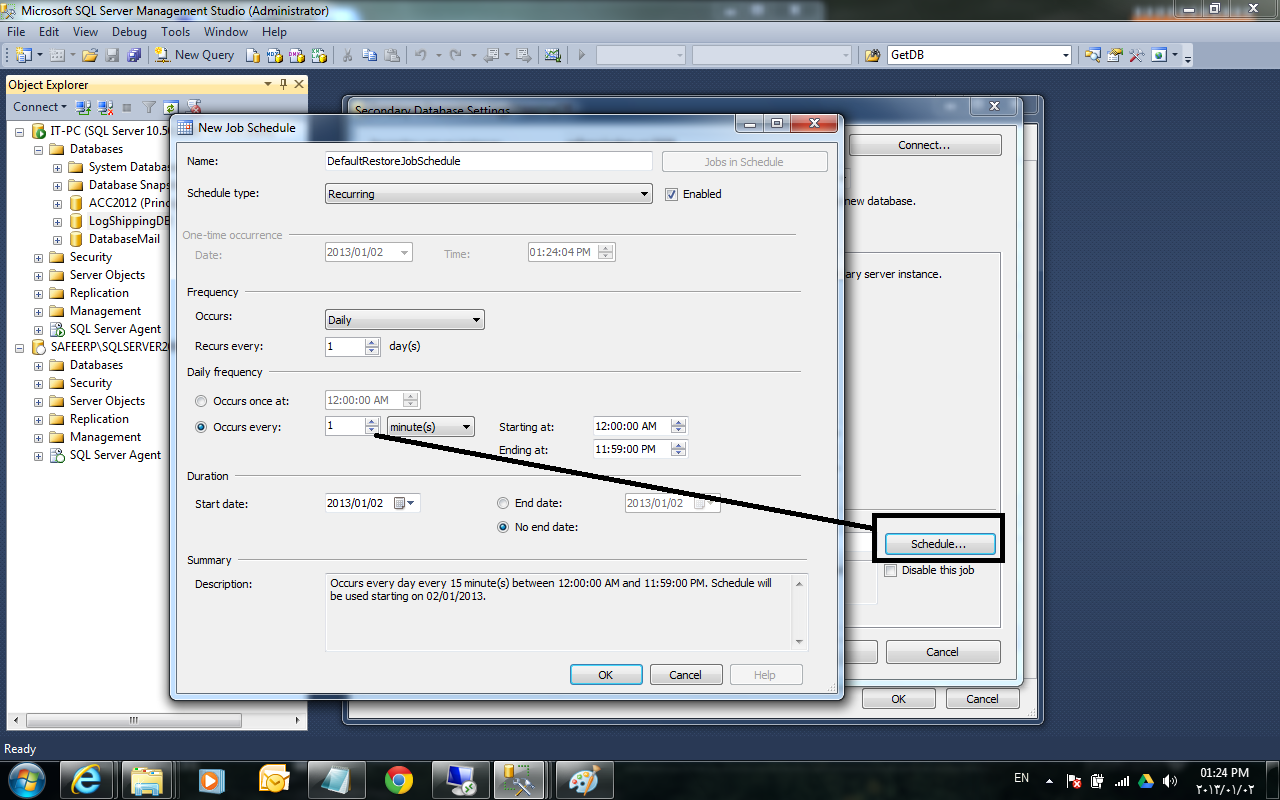
Task: Toggle the Enabled checkbox
Action: click(672, 194)
